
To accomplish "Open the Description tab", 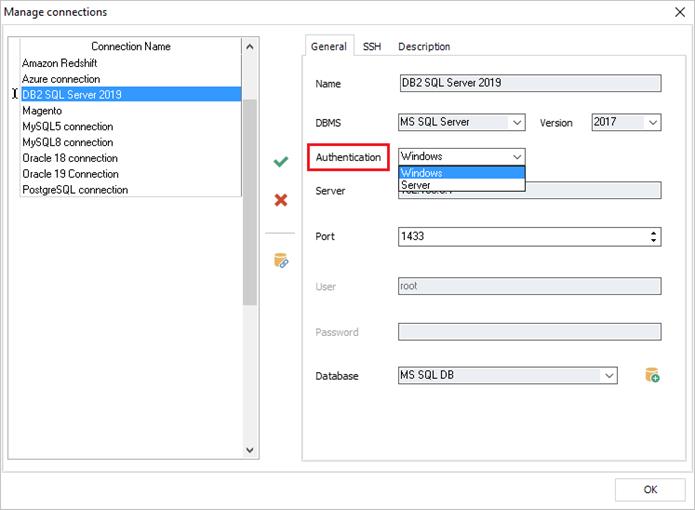I will click(424, 46).
